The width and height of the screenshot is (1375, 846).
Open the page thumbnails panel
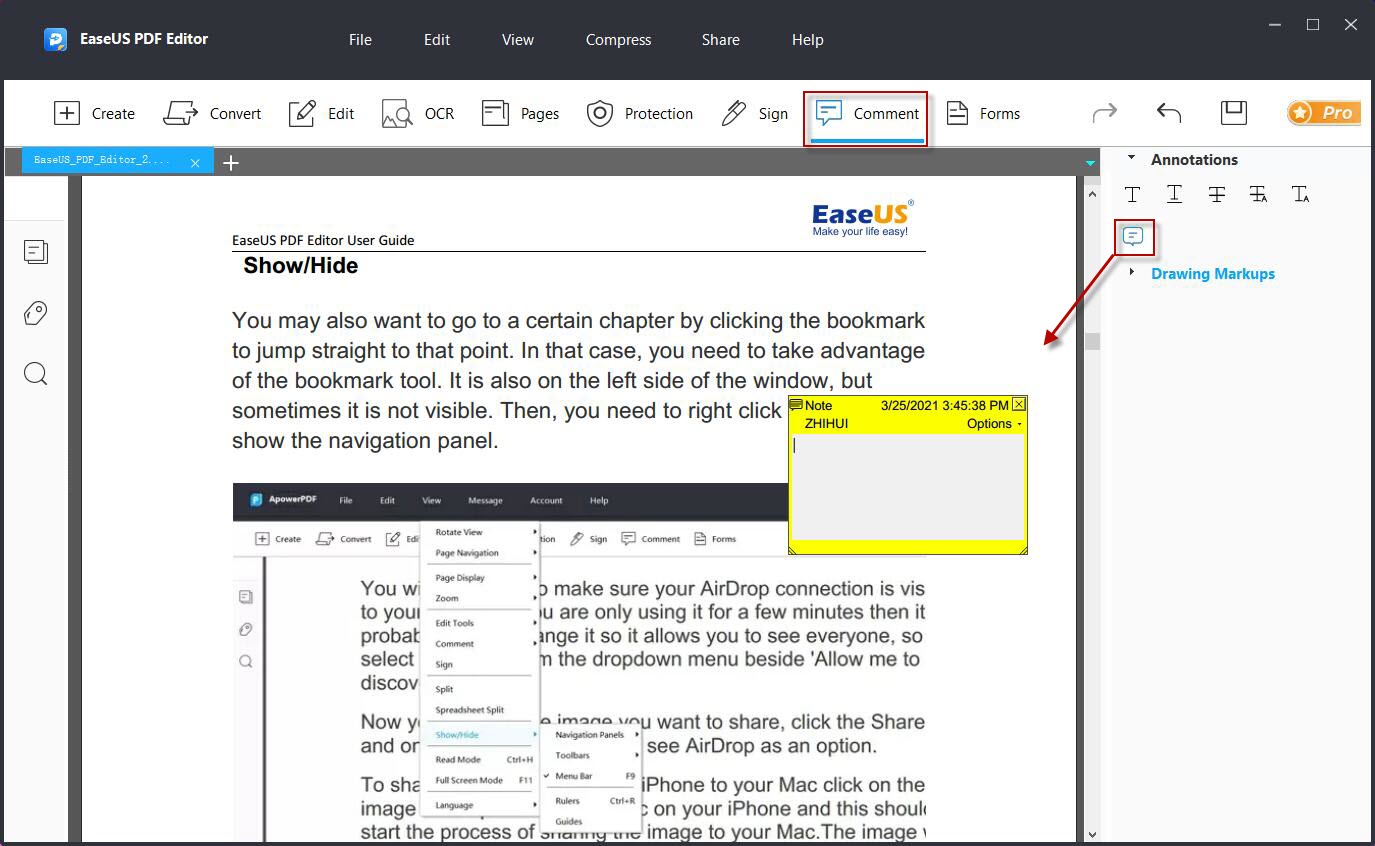pos(36,252)
